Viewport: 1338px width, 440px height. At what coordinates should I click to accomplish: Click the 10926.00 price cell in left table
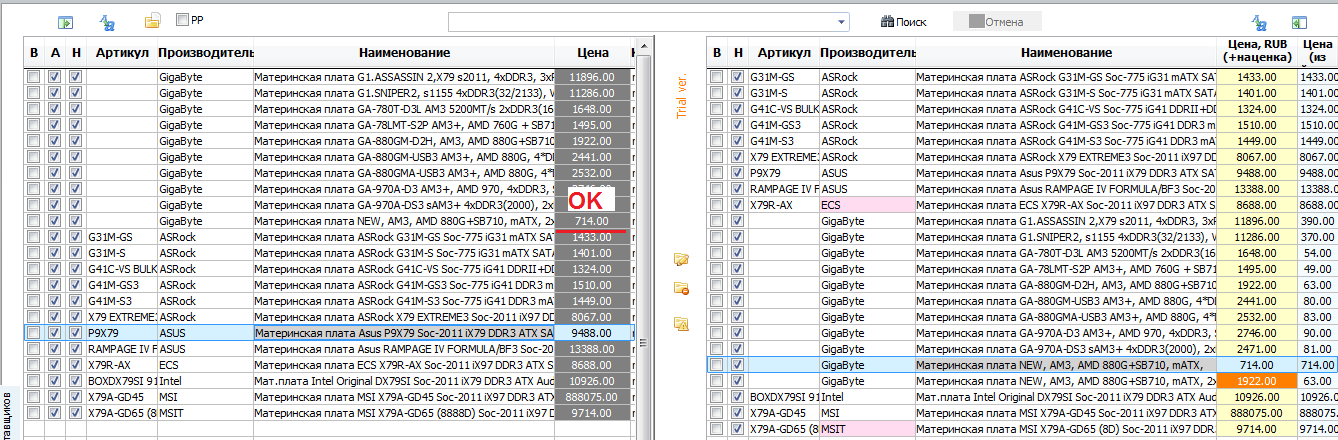(x=594, y=380)
